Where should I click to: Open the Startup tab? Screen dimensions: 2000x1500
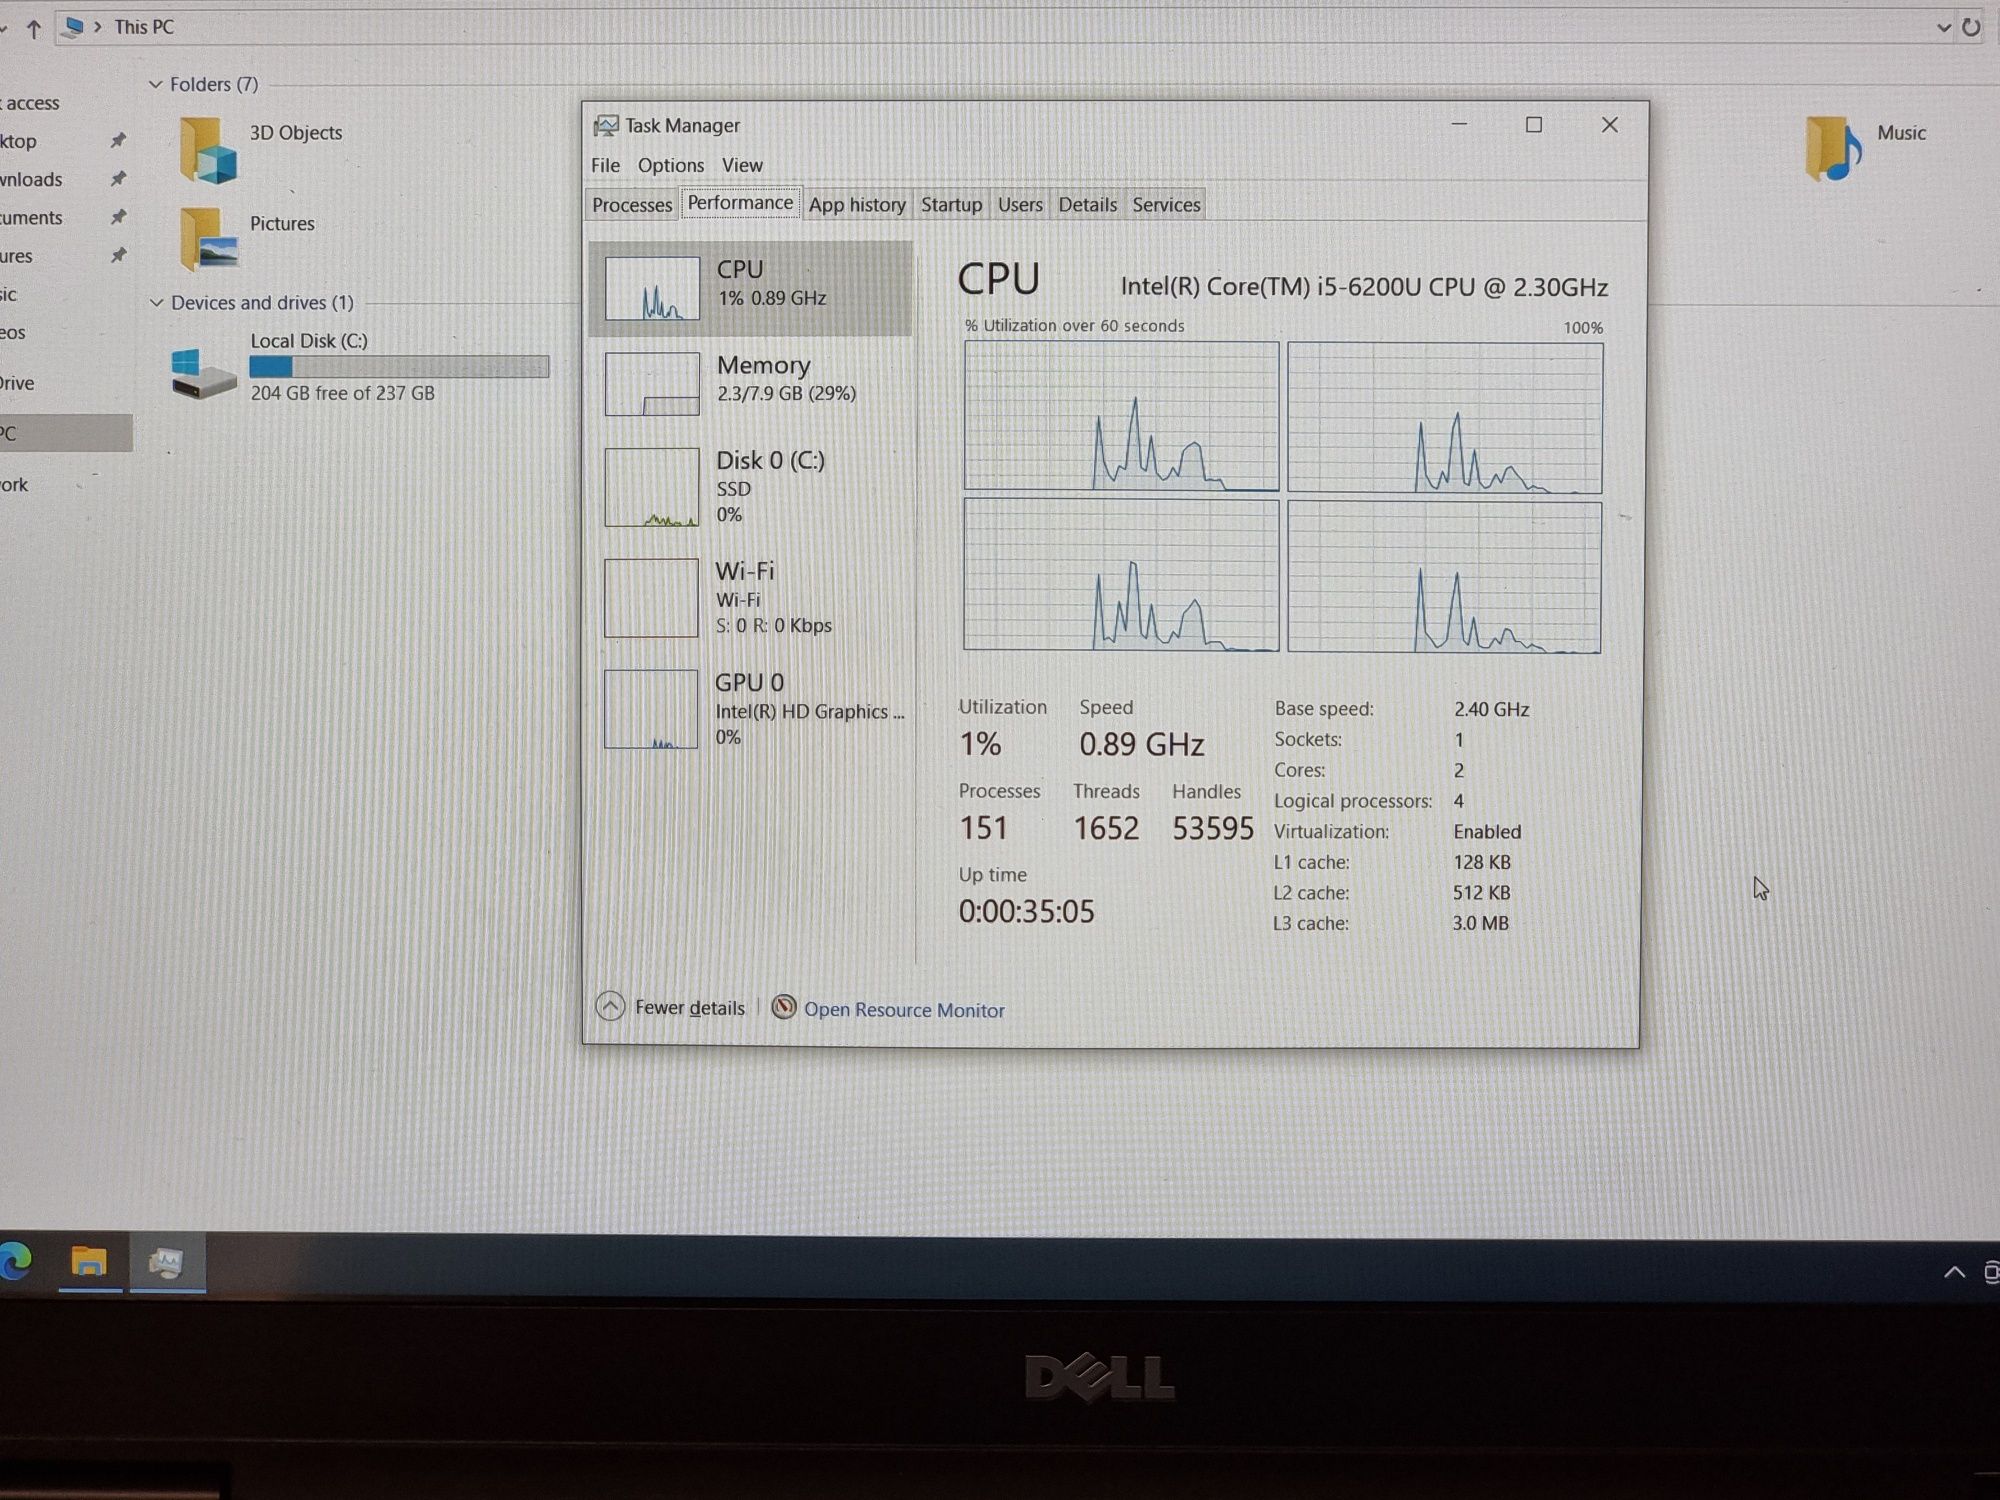coord(951,205)
